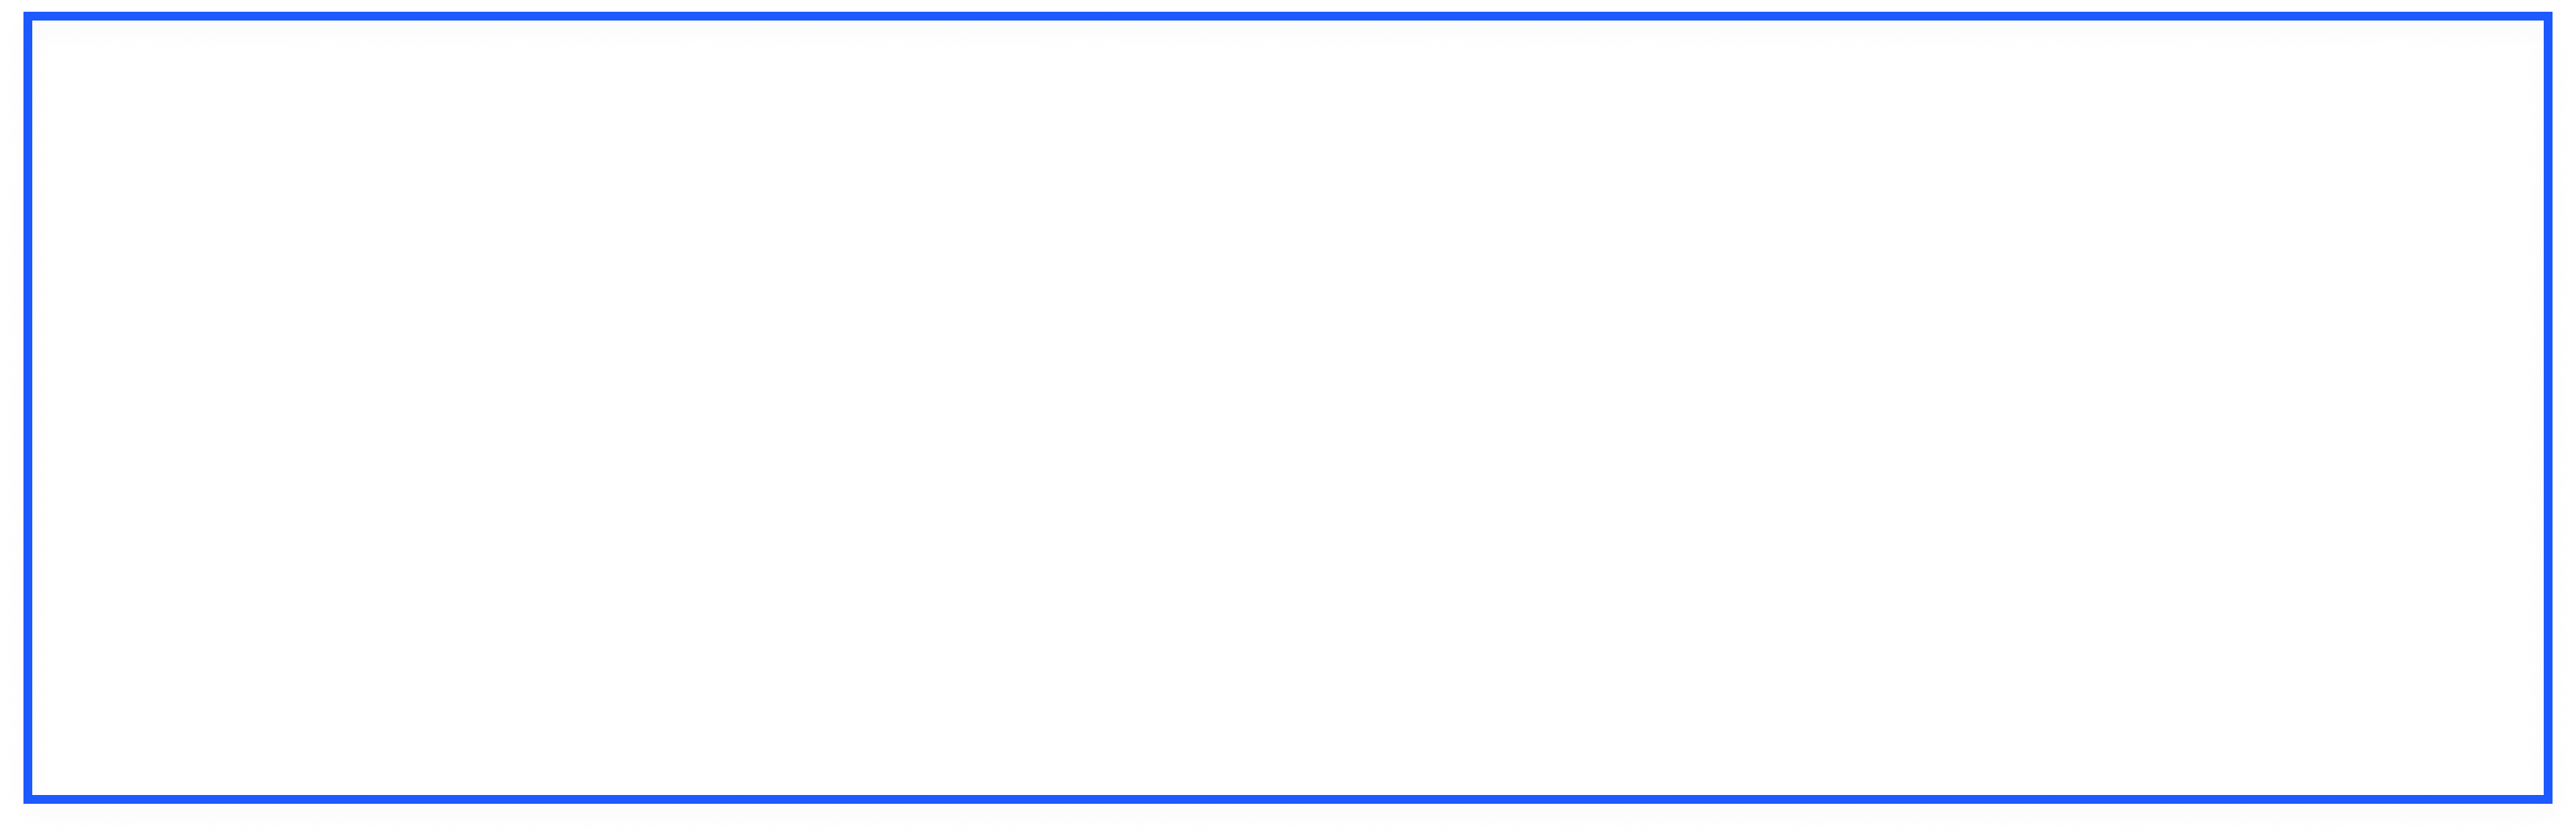
Task: Click the blue border's right edge
Action: (2548, 419)
